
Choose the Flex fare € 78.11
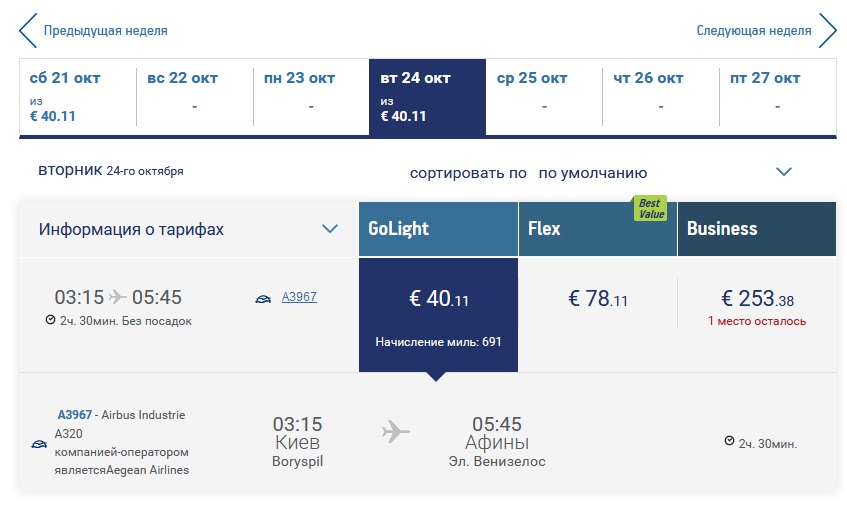598,299
